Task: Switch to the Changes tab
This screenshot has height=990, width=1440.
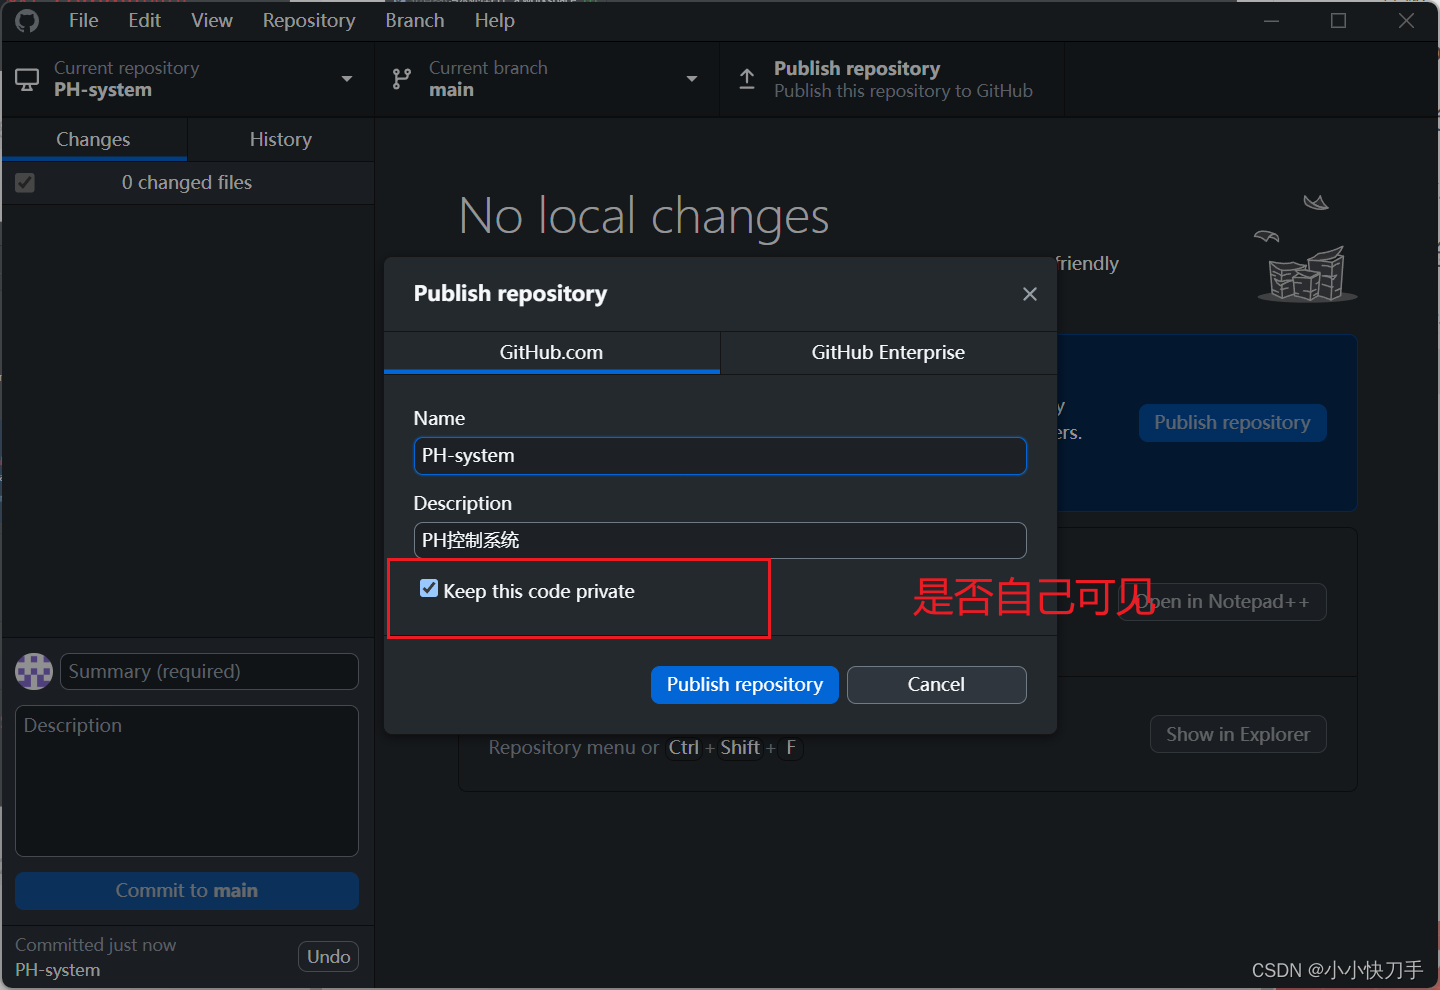Action: [94, 139]
